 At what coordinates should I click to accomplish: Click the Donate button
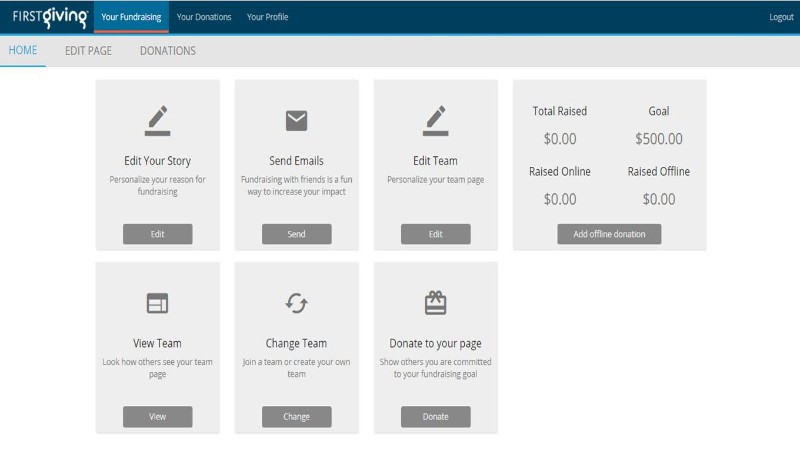tap(436, 417)
